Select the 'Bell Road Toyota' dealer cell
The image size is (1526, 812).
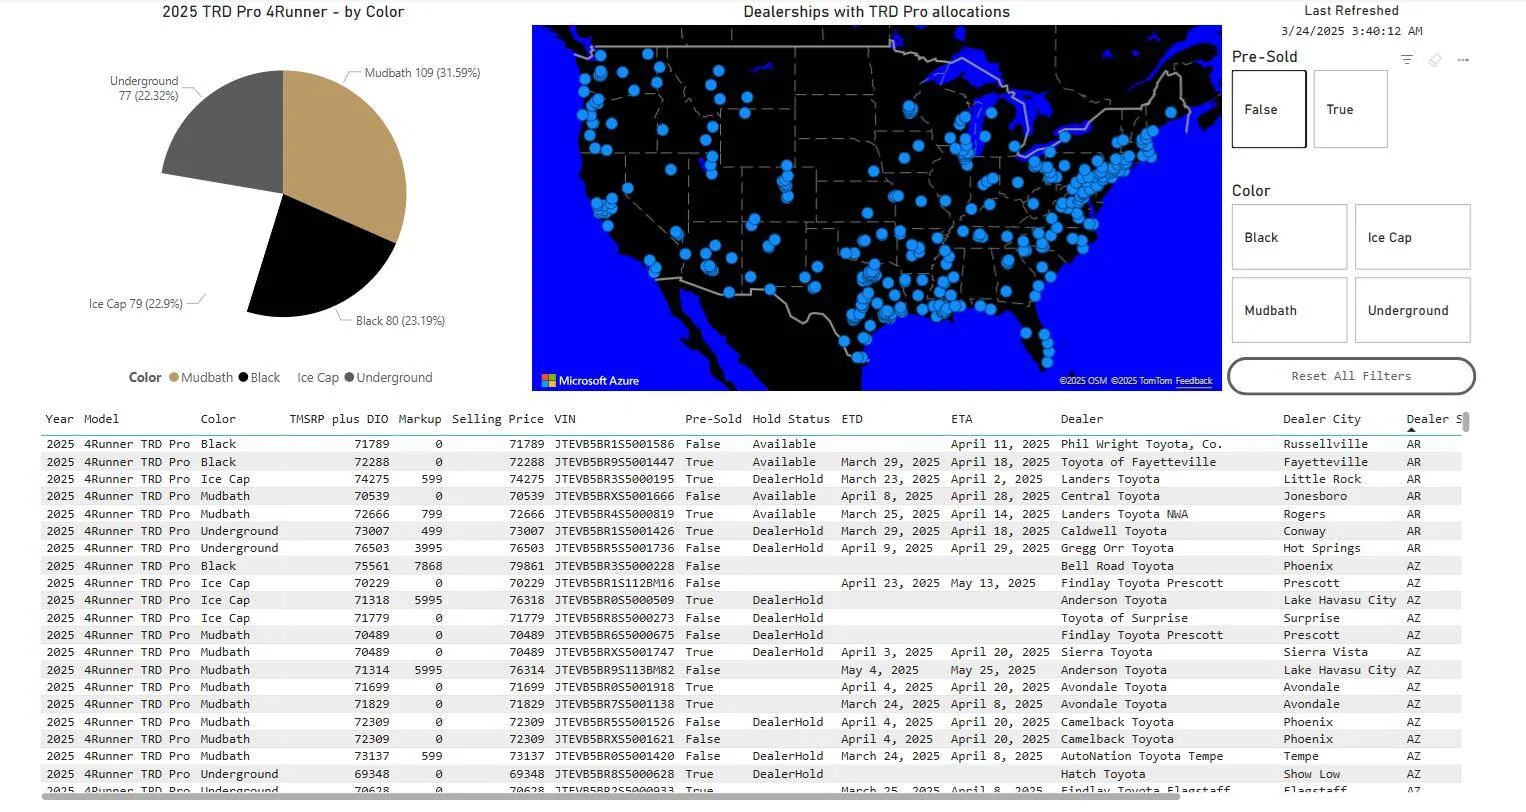1117,566
